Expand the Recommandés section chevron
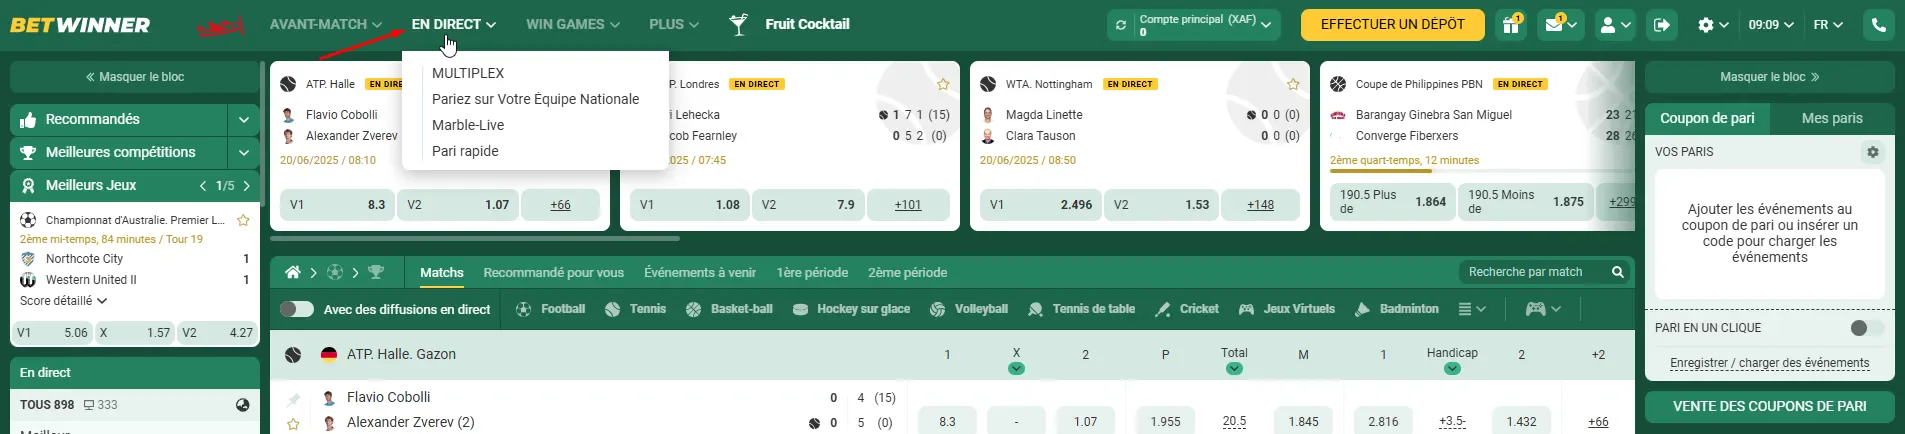This screenshot has height=434, width=1905. [244, 120]
